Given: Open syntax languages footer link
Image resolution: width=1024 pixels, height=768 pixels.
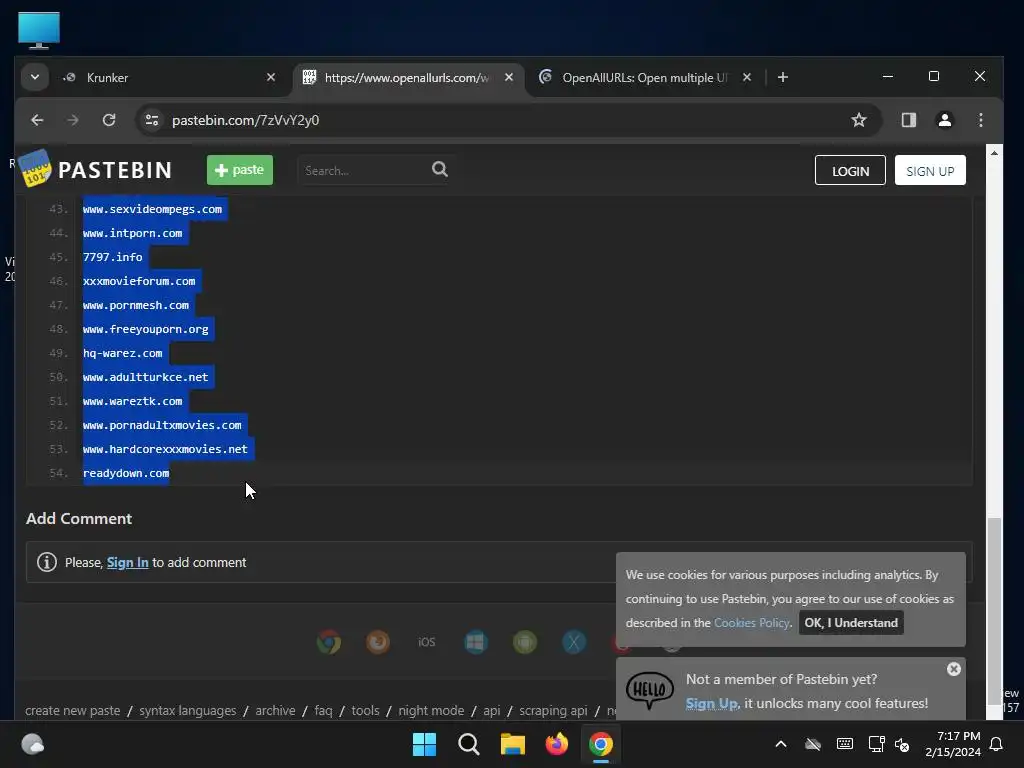Looking at the screenshot, I should [x=187, y=710].
